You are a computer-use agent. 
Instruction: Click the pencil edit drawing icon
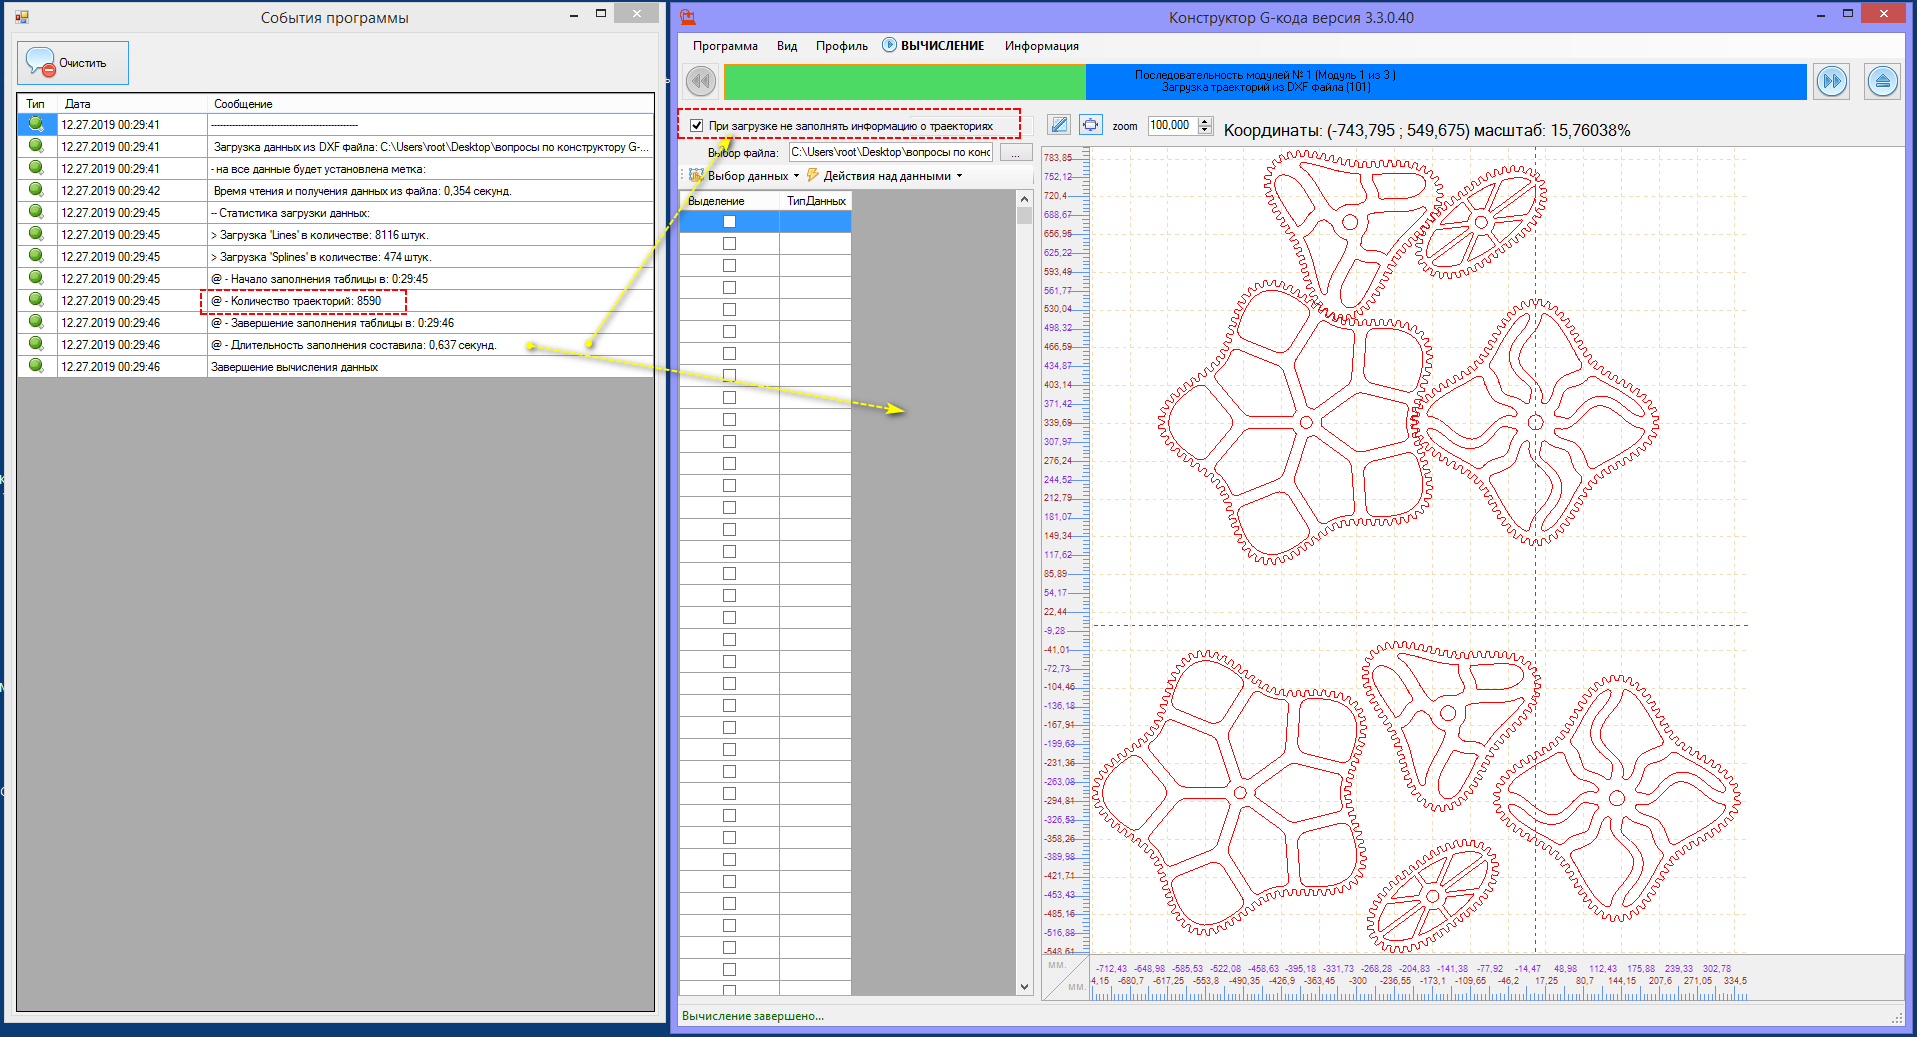coord(1059,125)
